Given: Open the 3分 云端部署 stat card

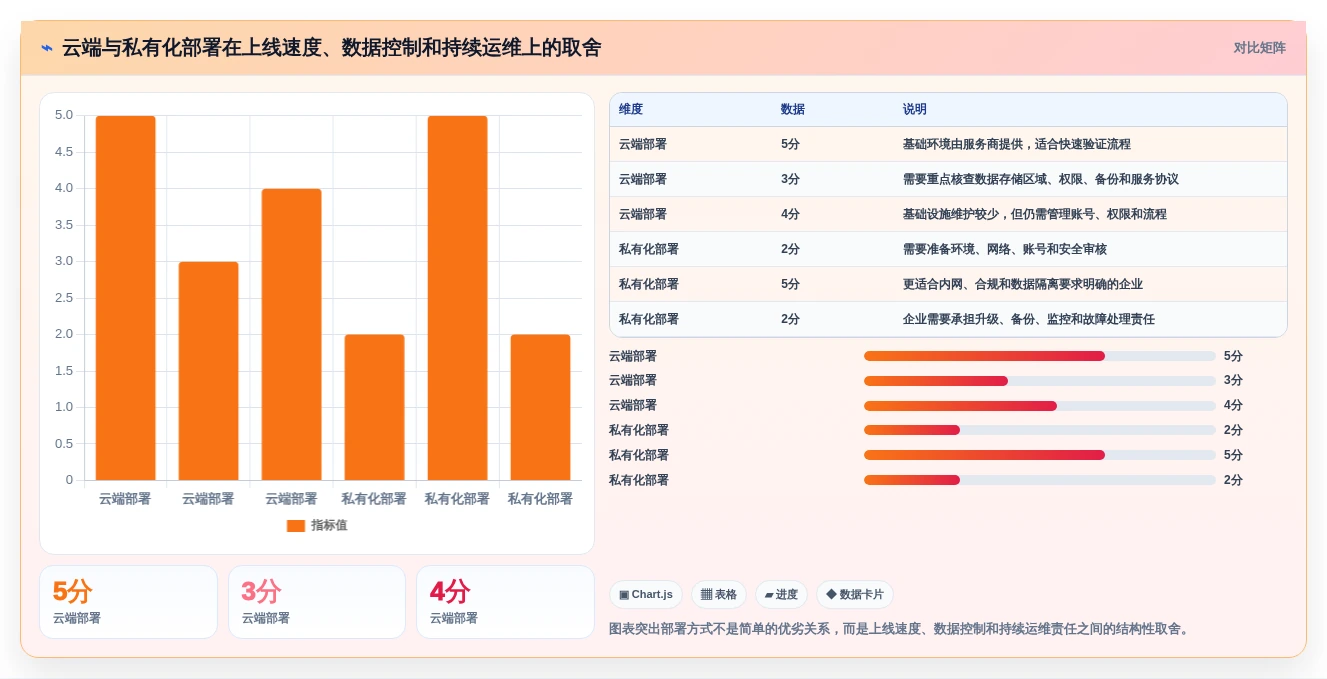Looking at the screenshot, I should 317,602.
